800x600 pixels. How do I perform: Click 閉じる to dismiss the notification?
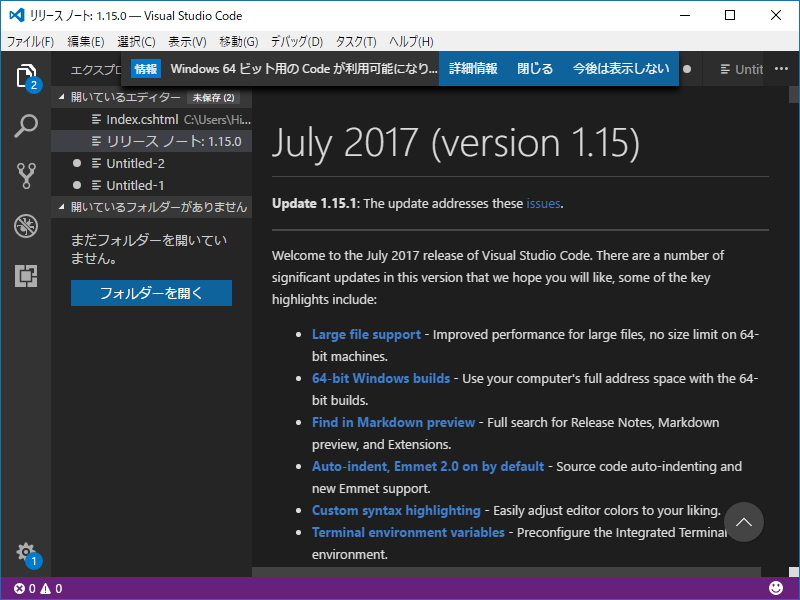535,68
